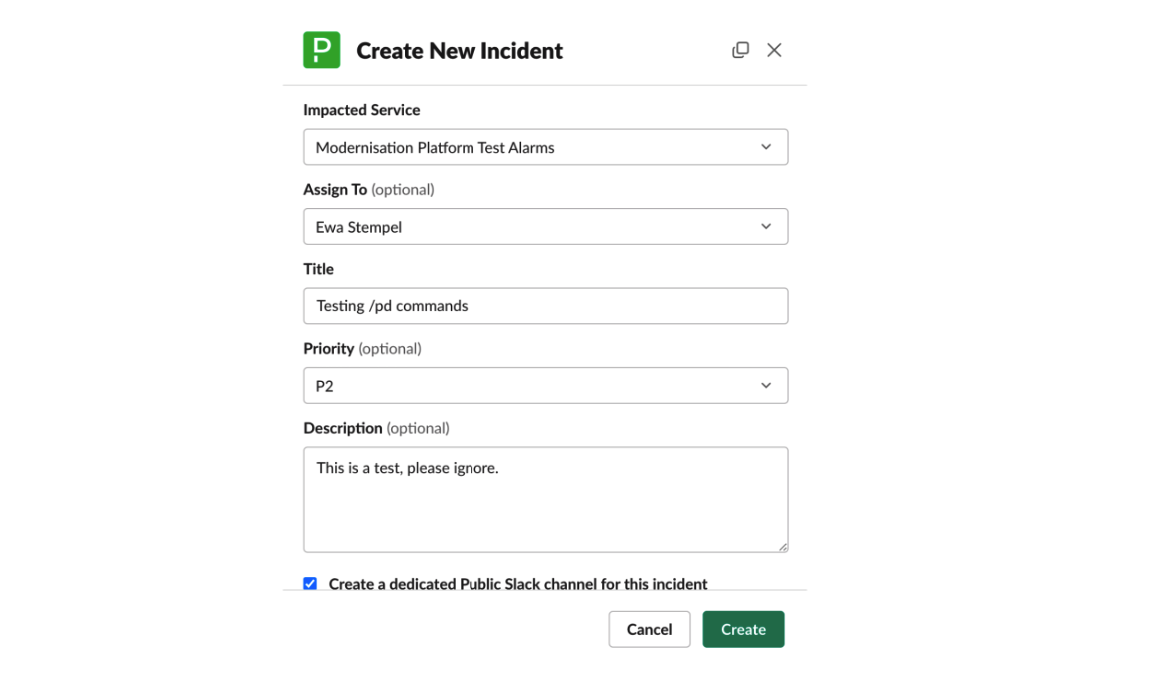
Task: Click the Create New Incident header title
Action: (459, 50)
